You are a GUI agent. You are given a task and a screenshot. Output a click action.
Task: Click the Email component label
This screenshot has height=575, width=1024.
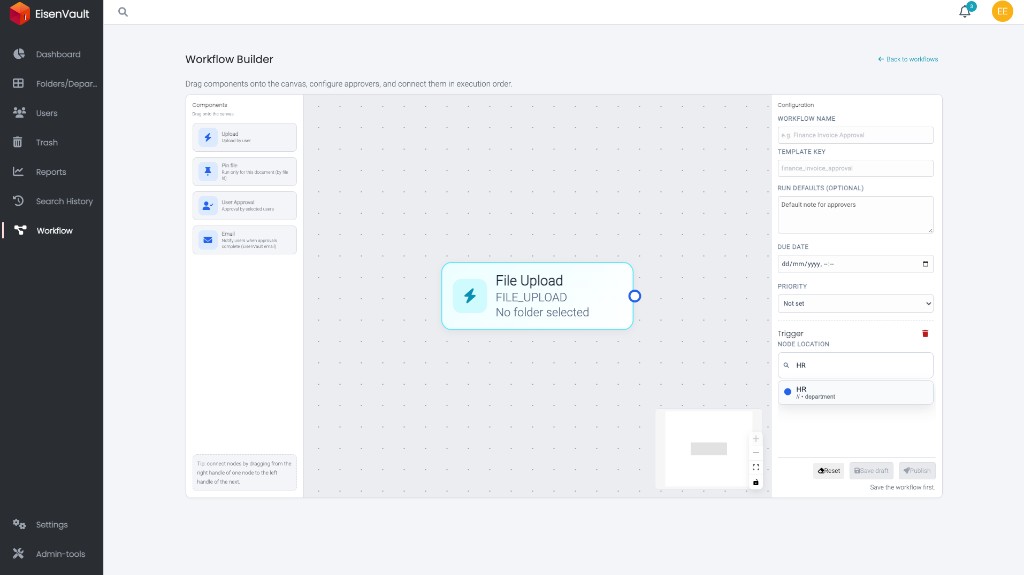tap(228, 233)
